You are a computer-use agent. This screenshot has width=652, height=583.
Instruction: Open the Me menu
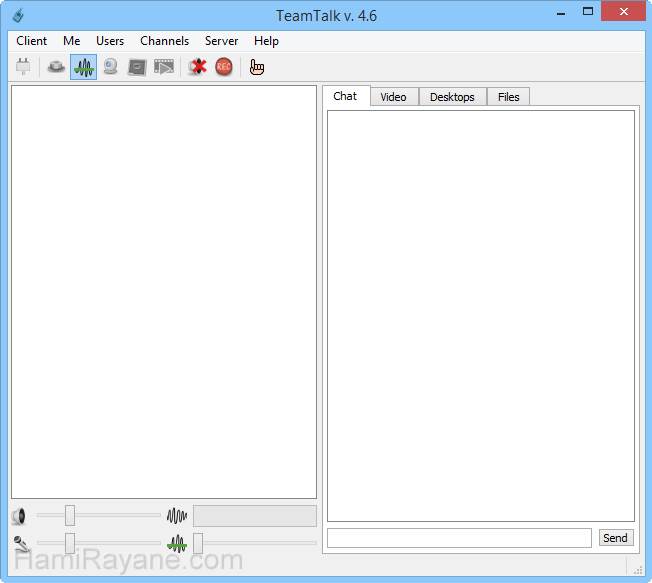coord(72,41)
